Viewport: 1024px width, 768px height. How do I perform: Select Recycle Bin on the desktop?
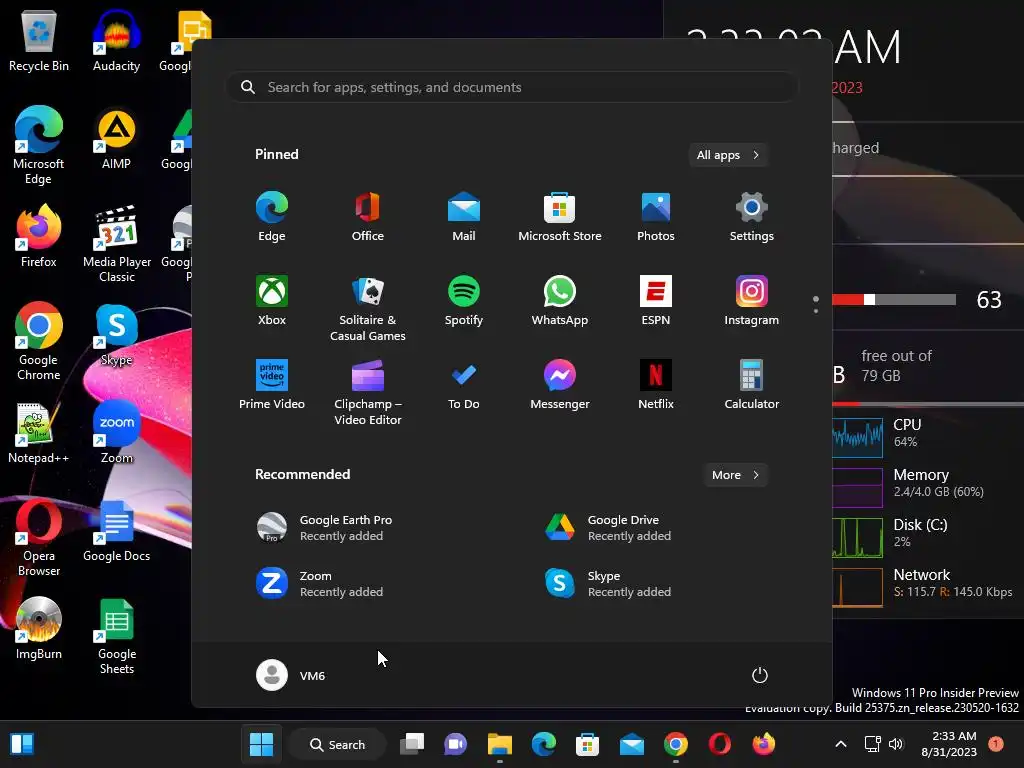(39, 42)
